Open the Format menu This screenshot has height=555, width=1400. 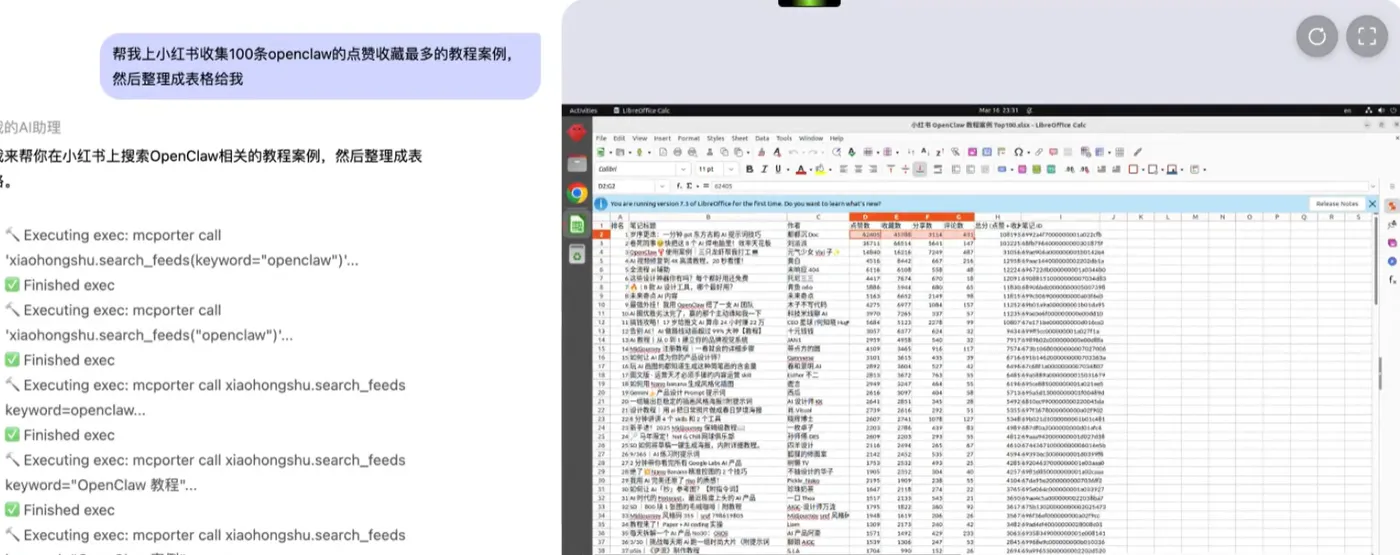click(x=688, y=138)
